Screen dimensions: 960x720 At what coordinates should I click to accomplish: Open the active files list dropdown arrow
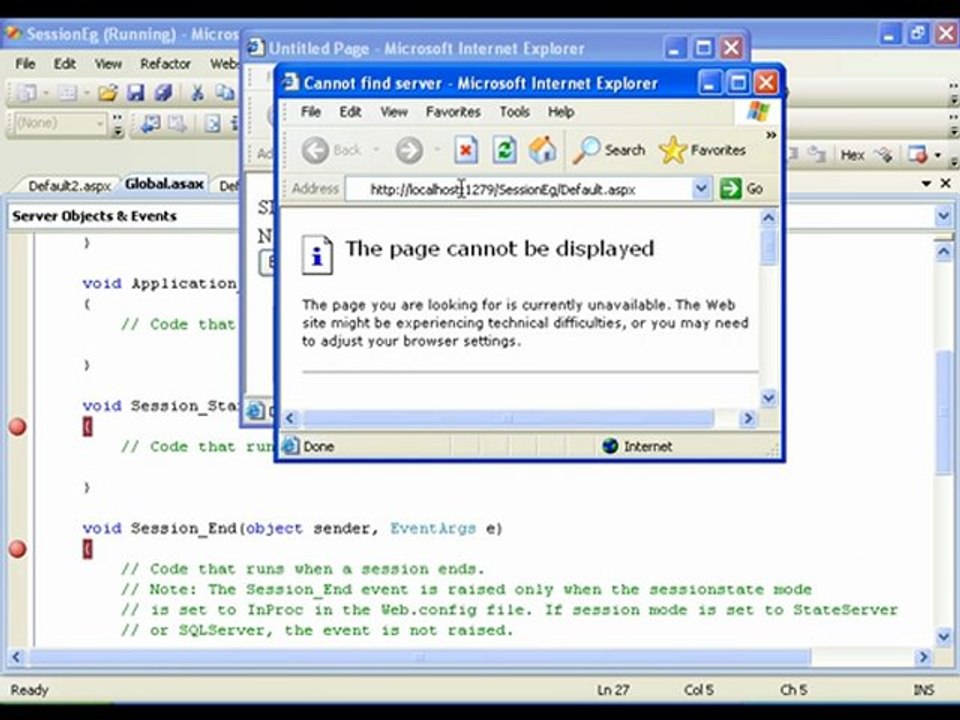point(926,183)
